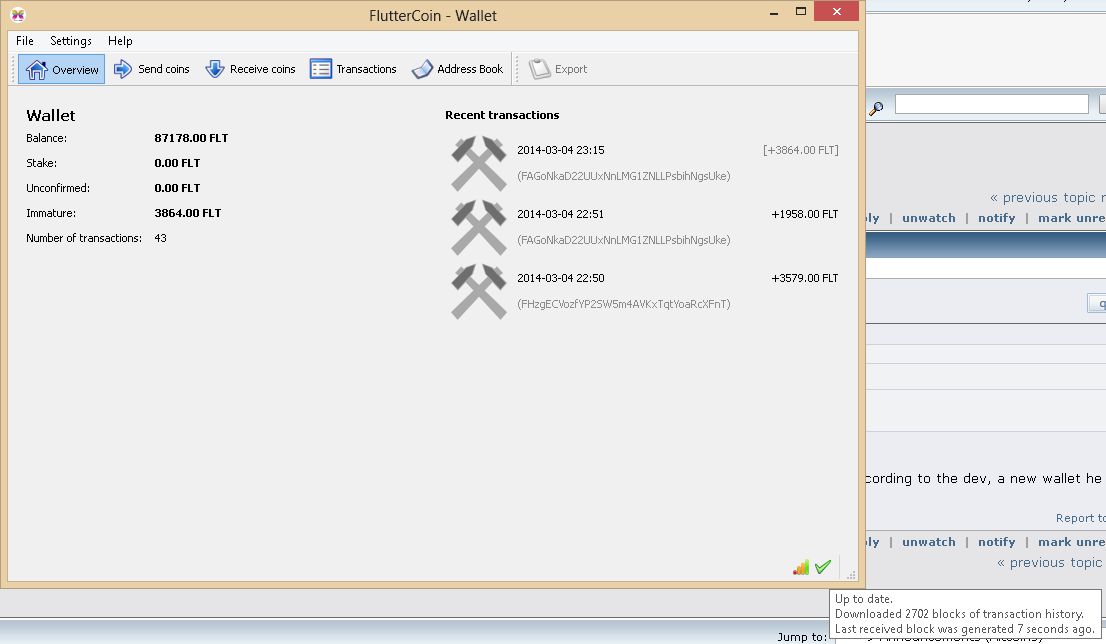Viewport: 1106px width, 644px height.
Task: Click the FlutterCoin butterfly title bar icon
Action: [x=18, y=15]
